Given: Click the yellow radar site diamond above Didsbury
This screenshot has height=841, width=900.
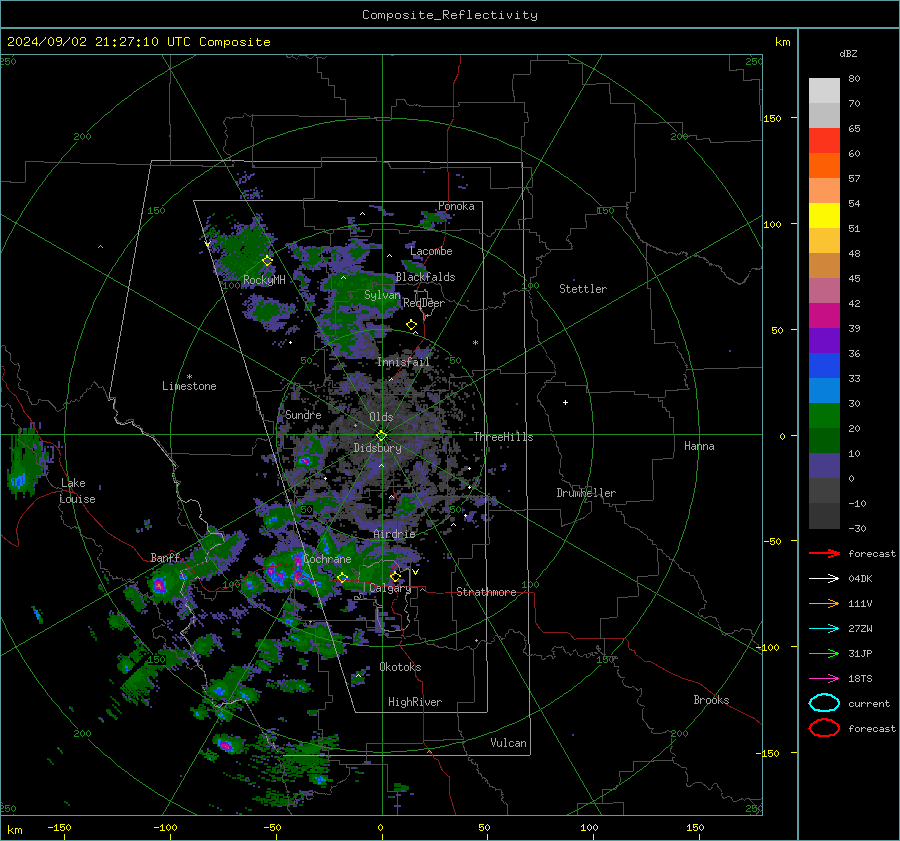Looking at the screenshot, I should [381, 436].
